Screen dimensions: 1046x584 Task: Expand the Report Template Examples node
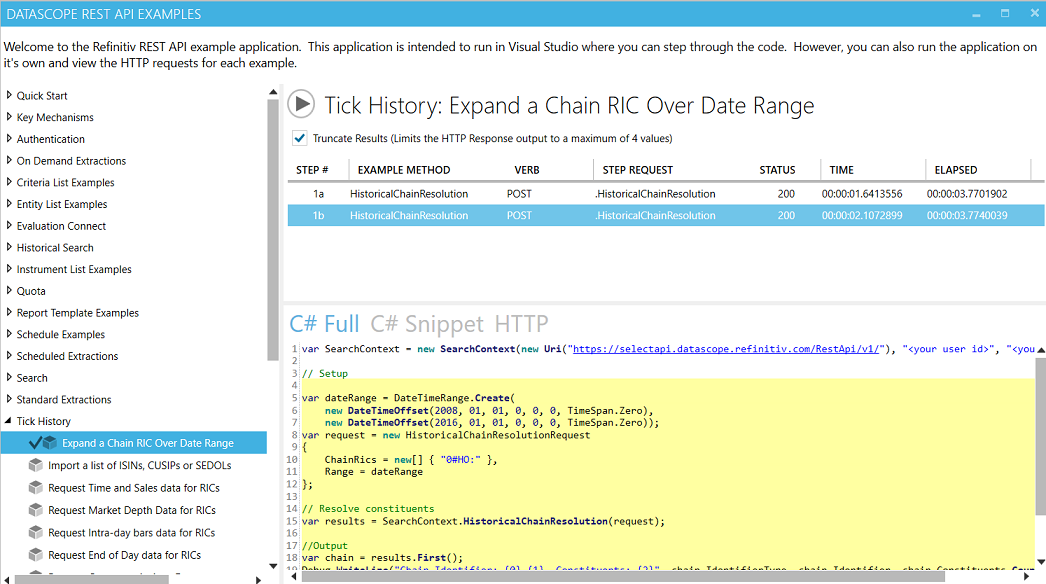pyautogui.click(x=9, y=312)
